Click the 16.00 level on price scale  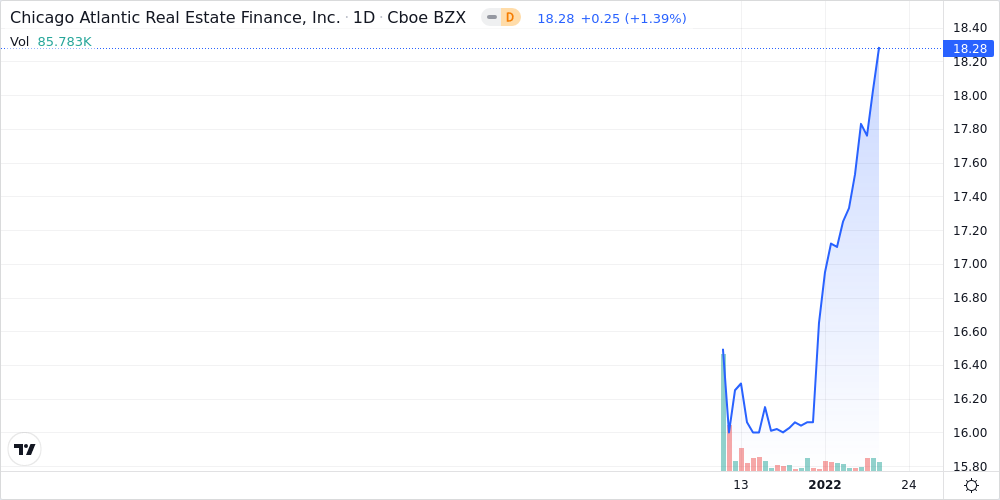pyautogui.click(x=969, y=433)
